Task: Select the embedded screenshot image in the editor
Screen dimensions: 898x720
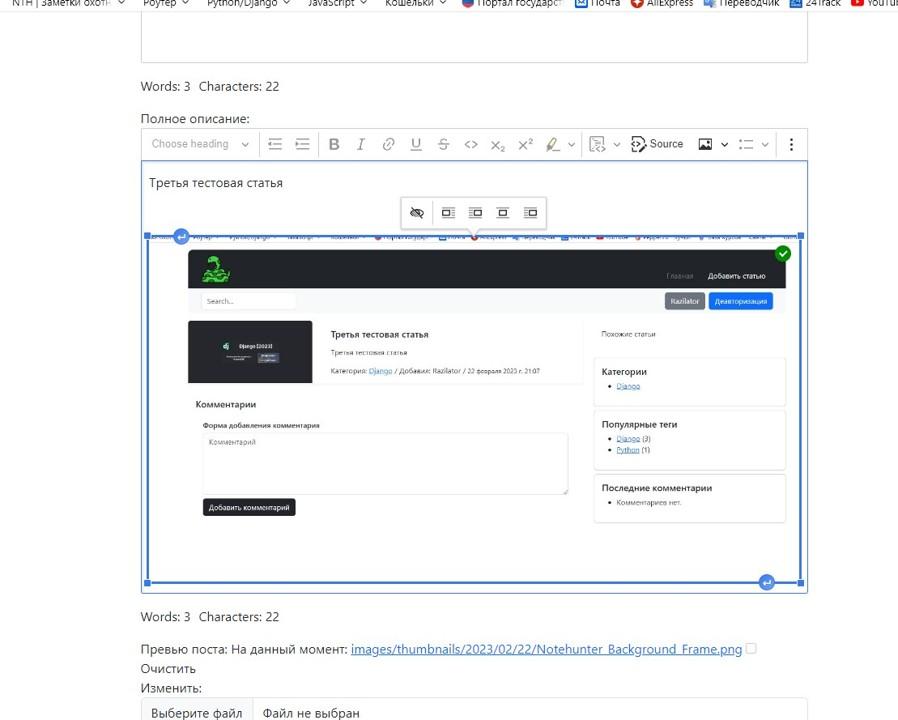Action: [x=474, y=410]
